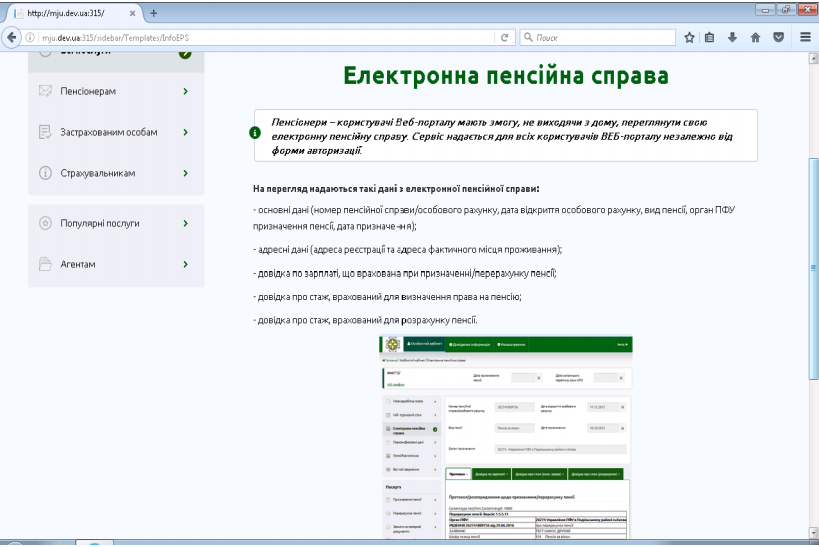Open the Агентам sidebar item

(116, 264)
